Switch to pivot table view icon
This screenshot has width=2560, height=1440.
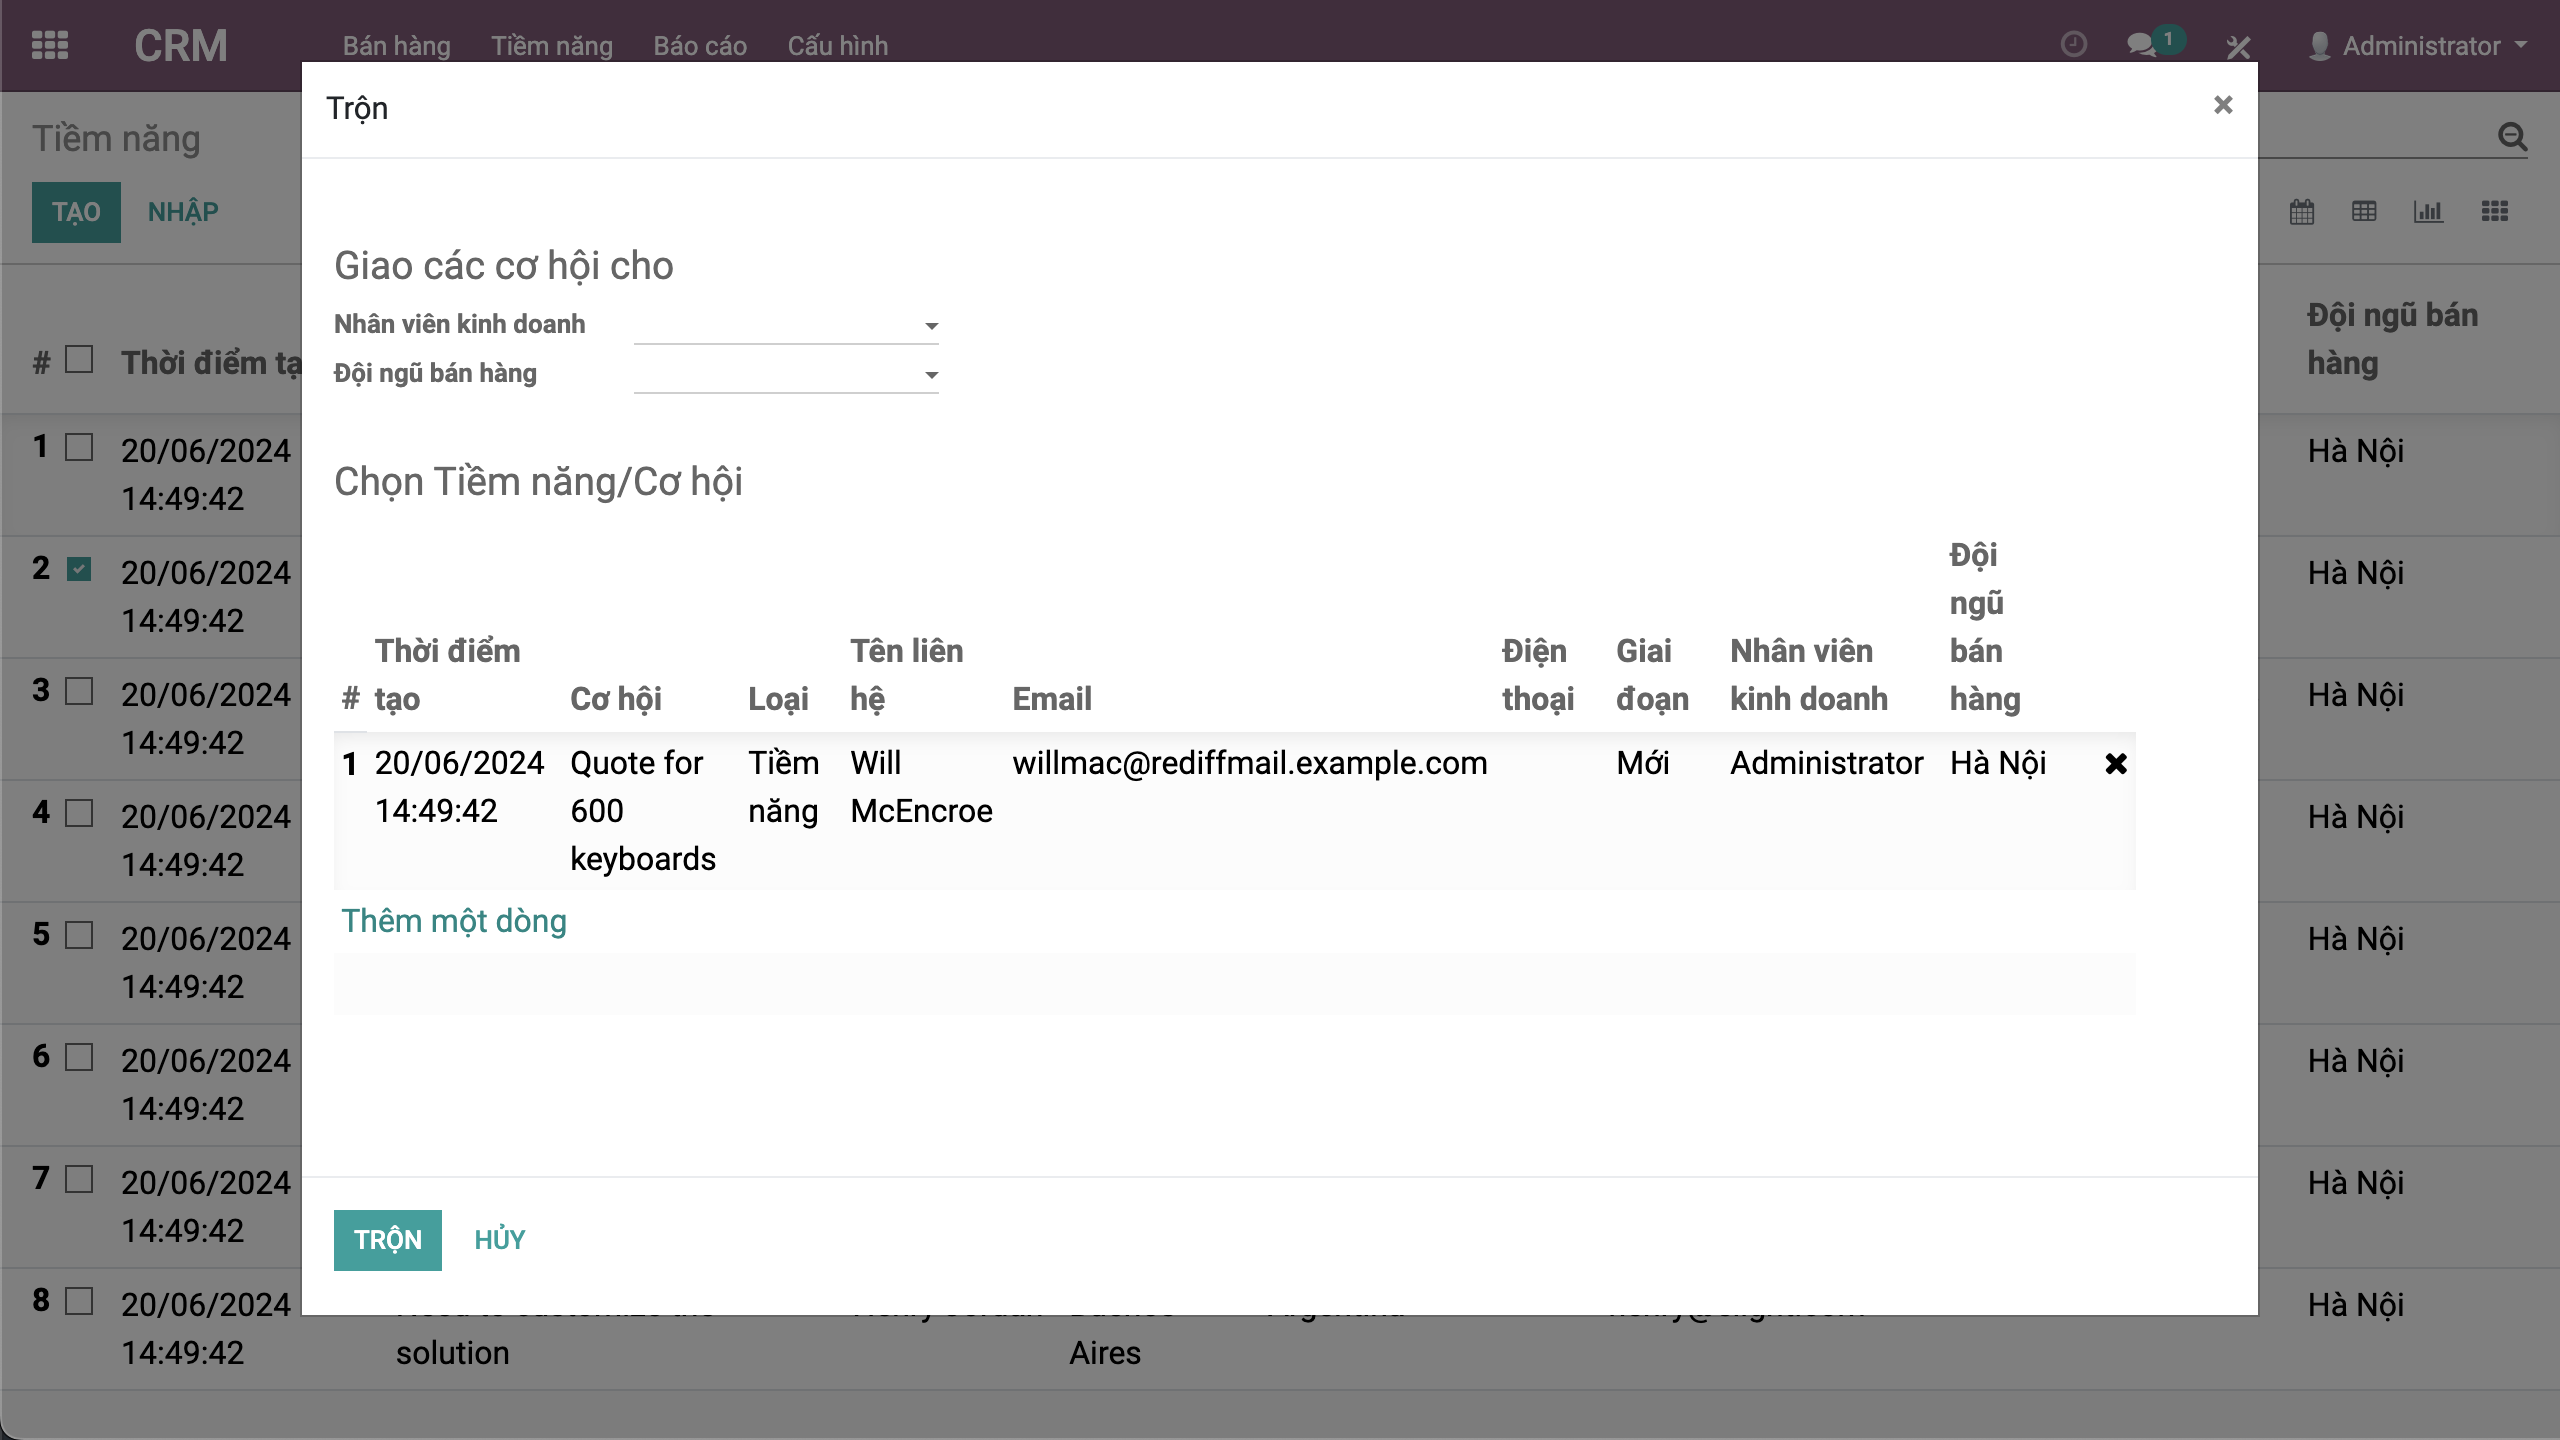2364,212
